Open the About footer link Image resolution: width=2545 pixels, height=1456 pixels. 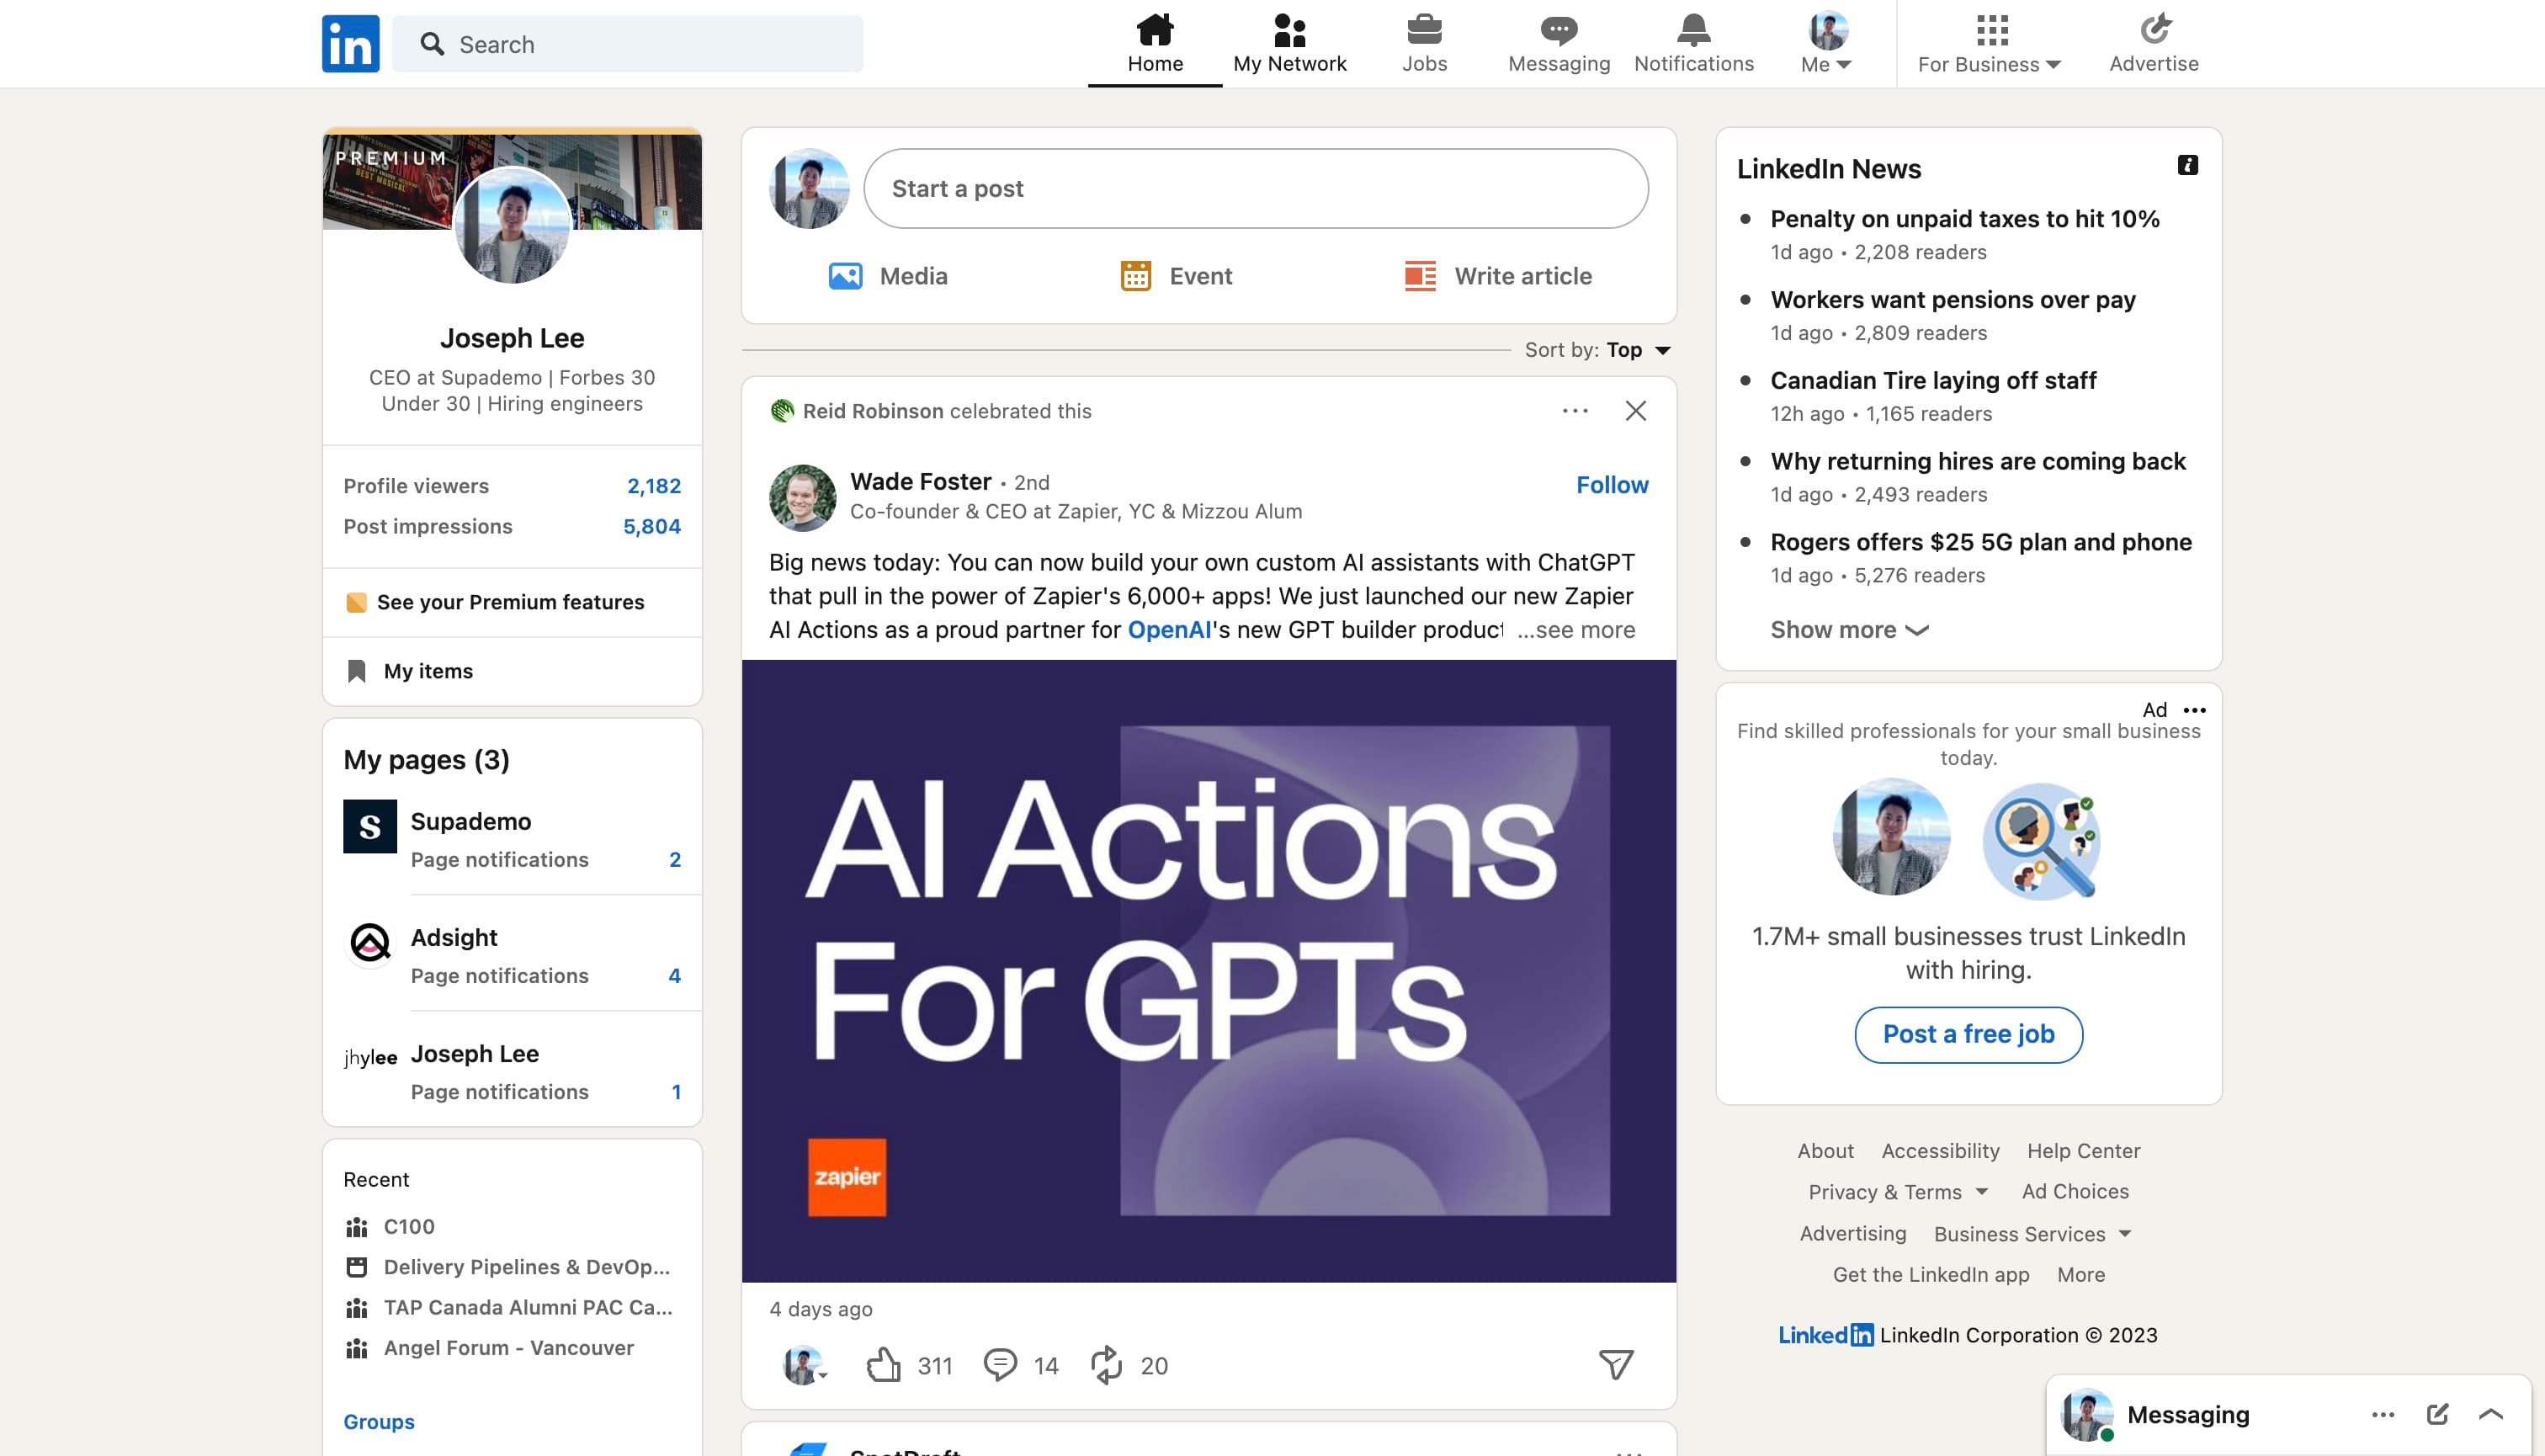coord(1825,1151)
